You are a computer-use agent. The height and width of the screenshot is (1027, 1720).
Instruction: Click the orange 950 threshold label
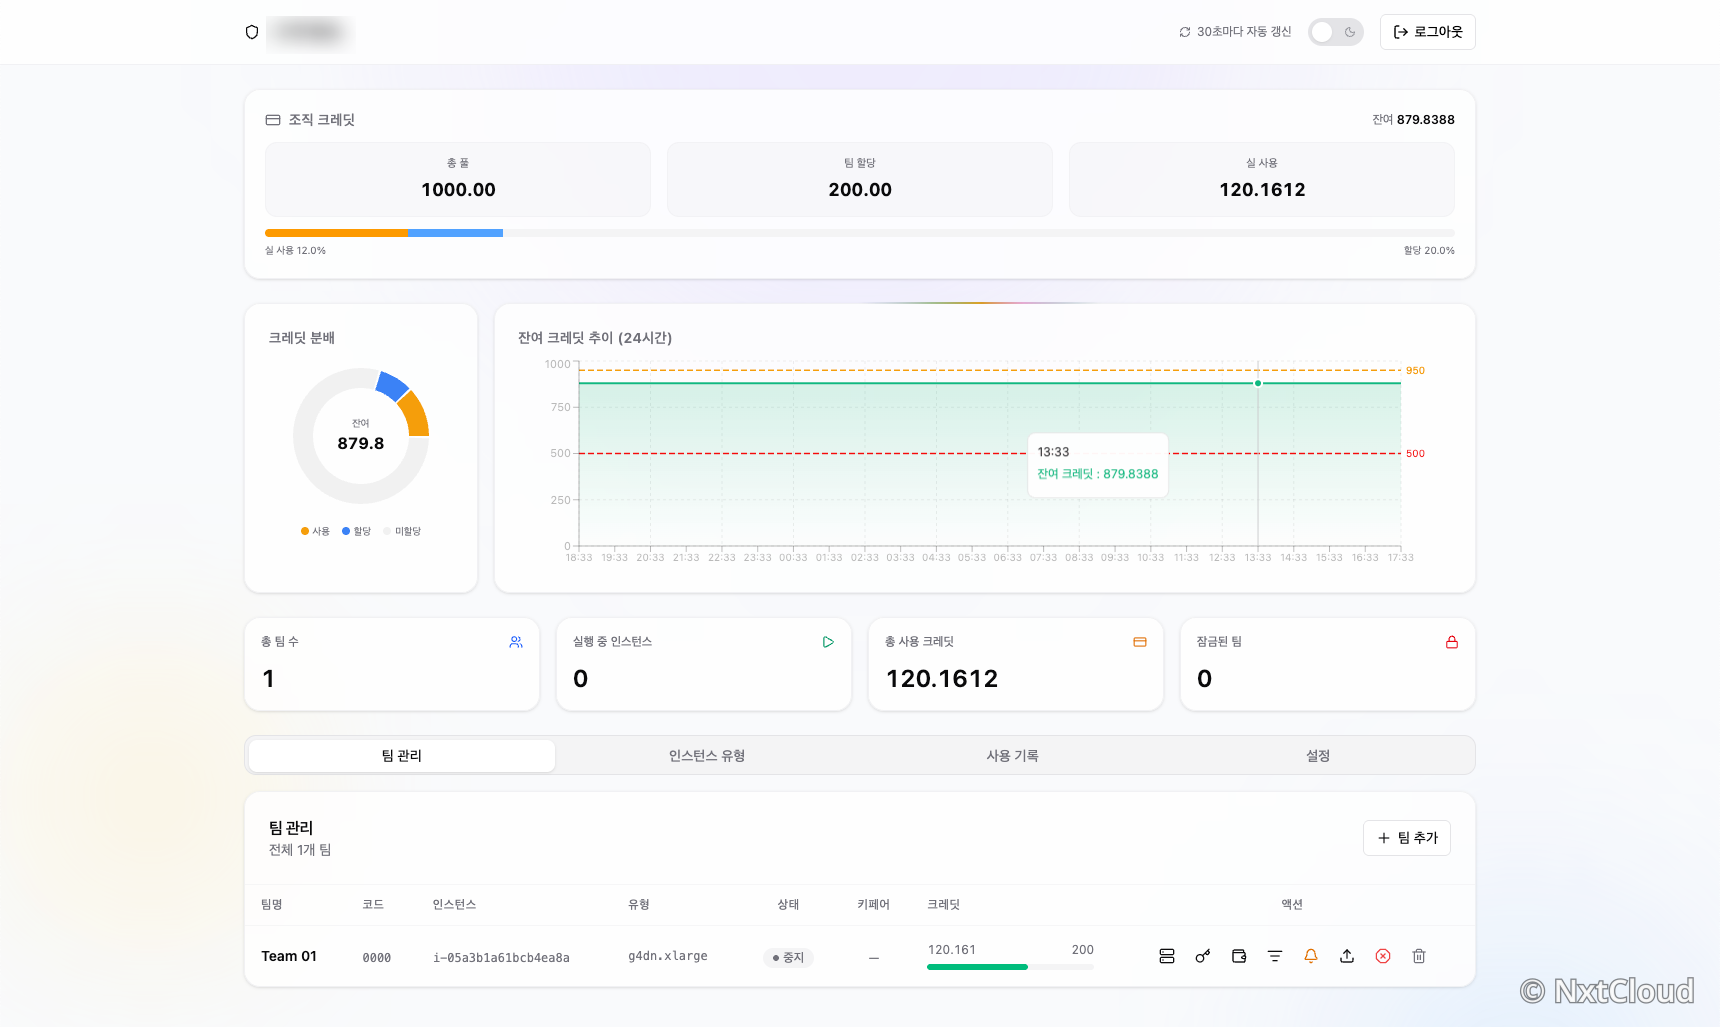click(x=1415, y=371)
